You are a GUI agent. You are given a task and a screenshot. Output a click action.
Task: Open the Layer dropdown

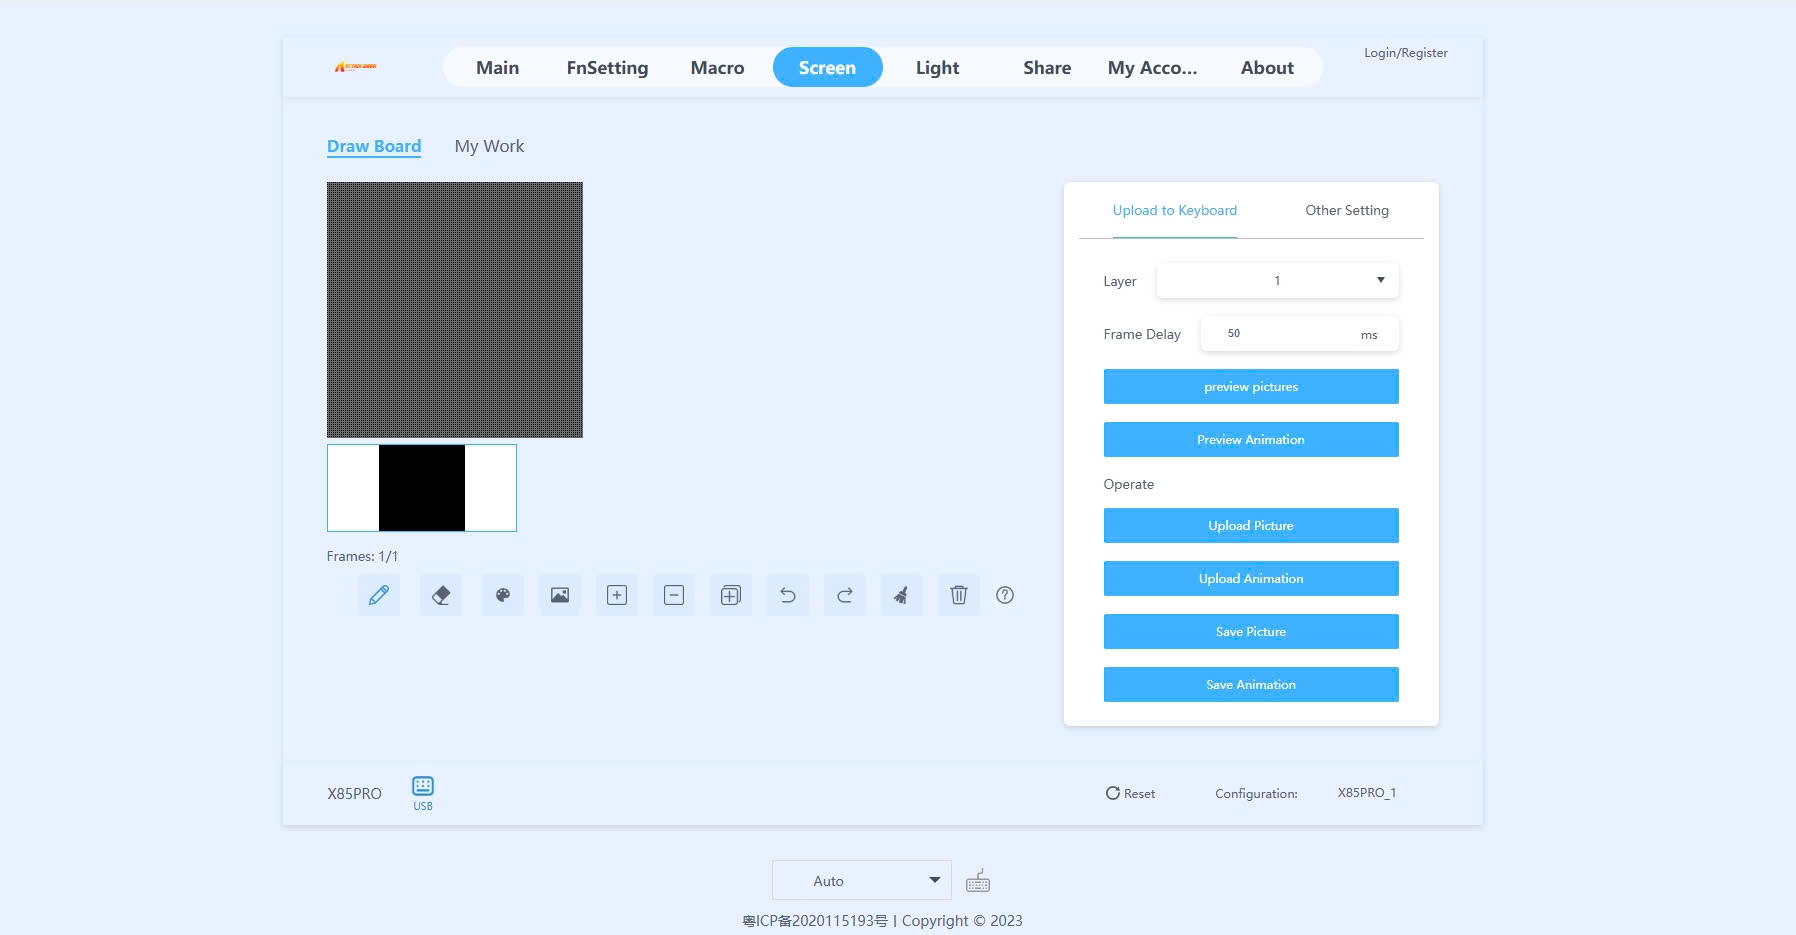coord(1277,280)
